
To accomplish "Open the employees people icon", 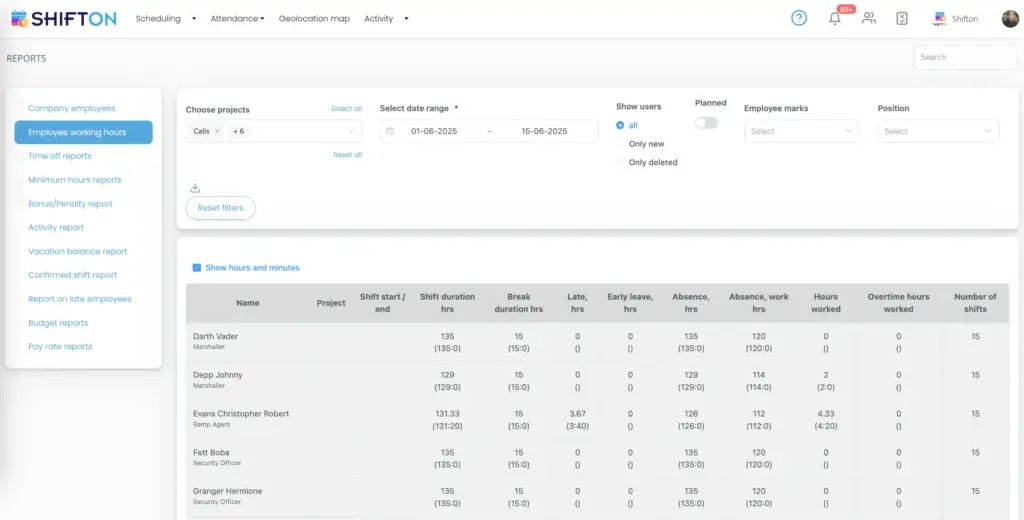I will (868, 18).
